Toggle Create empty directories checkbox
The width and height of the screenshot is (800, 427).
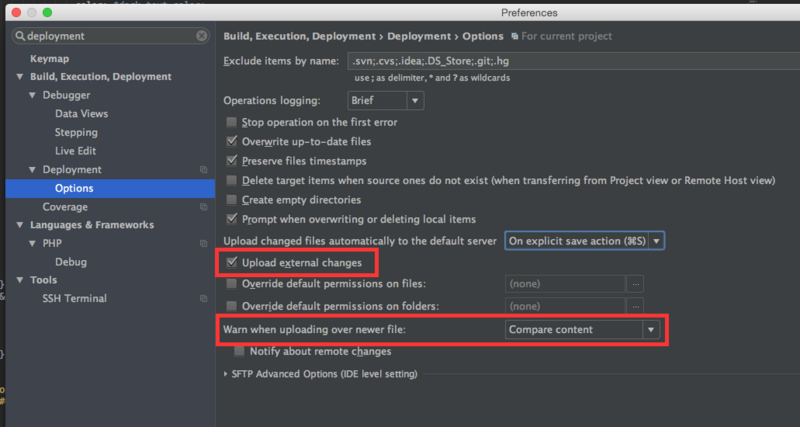(233, 200)
